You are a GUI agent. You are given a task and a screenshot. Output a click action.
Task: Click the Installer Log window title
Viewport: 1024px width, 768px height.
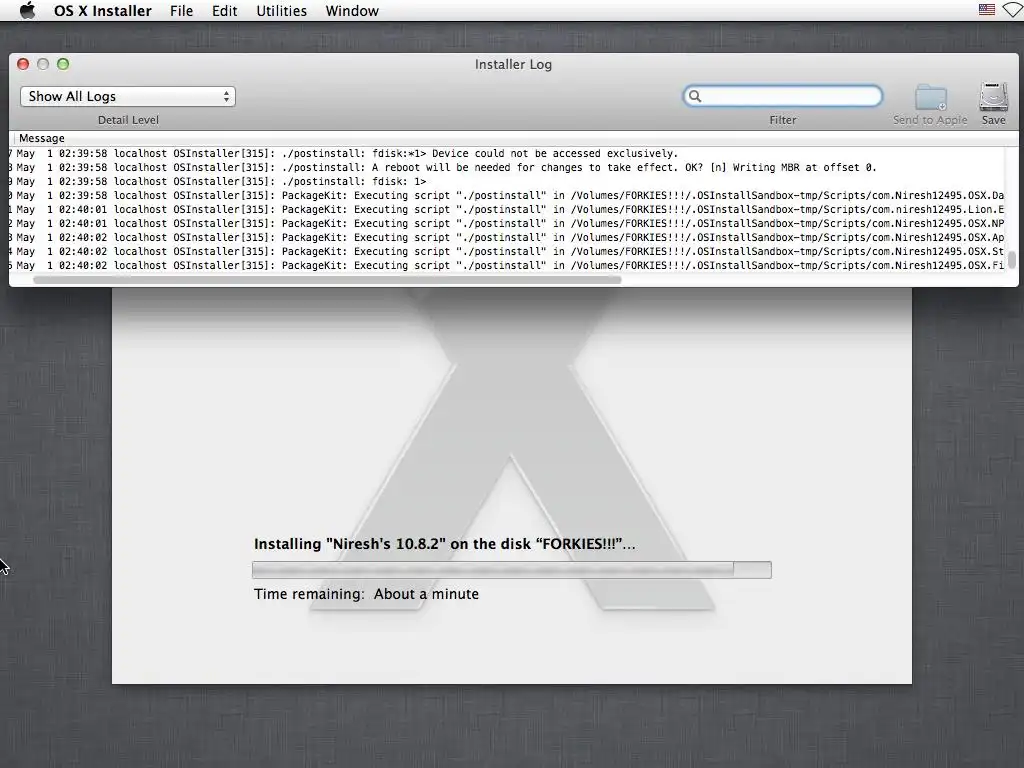click(513, 65)
